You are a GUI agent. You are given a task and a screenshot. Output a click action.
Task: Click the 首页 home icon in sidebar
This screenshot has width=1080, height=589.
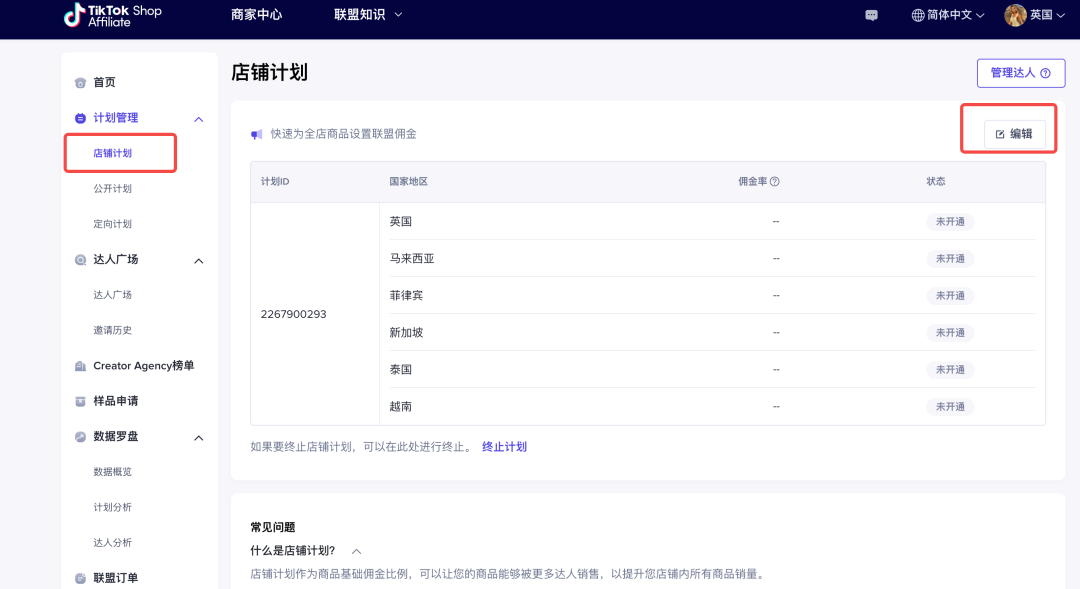tap(80, 83)
